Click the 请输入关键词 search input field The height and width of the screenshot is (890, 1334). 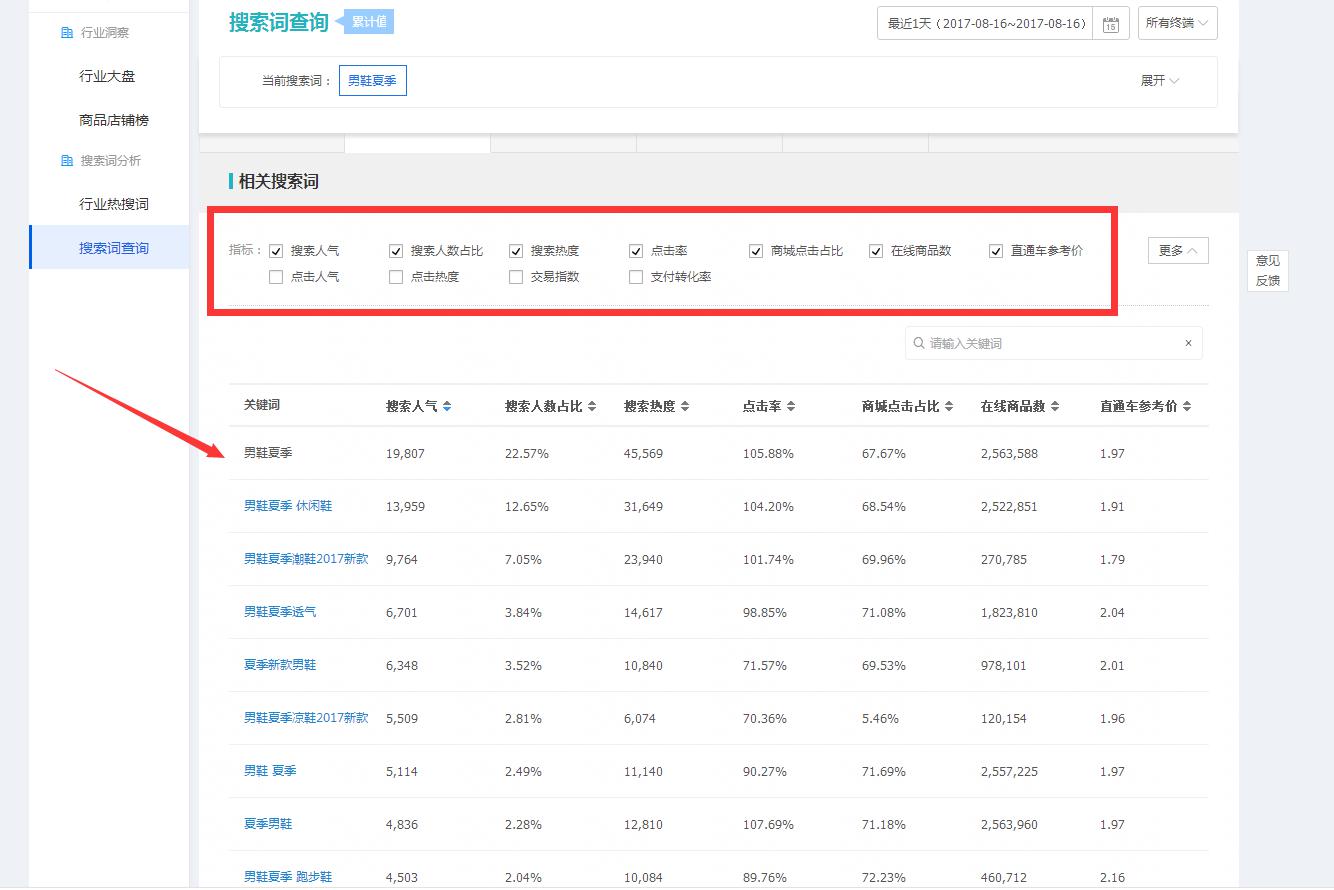click(x=1050, y=343)
